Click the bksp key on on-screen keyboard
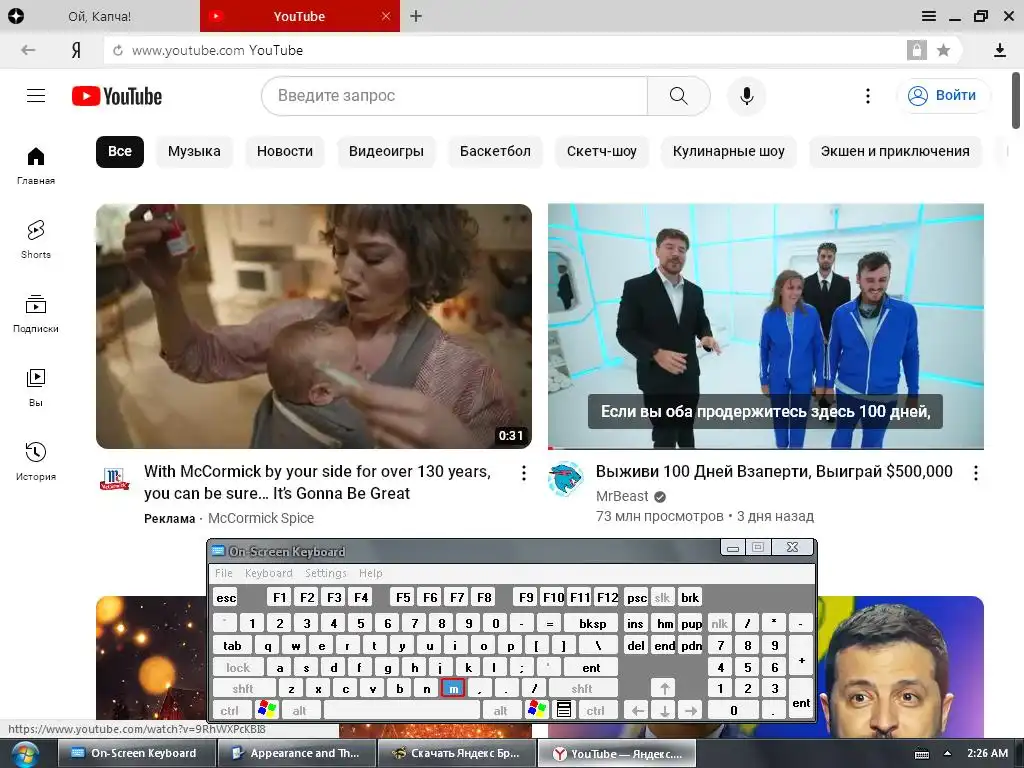The height and width of the screenshot is (768, 1024). click(x=592, y=624)
